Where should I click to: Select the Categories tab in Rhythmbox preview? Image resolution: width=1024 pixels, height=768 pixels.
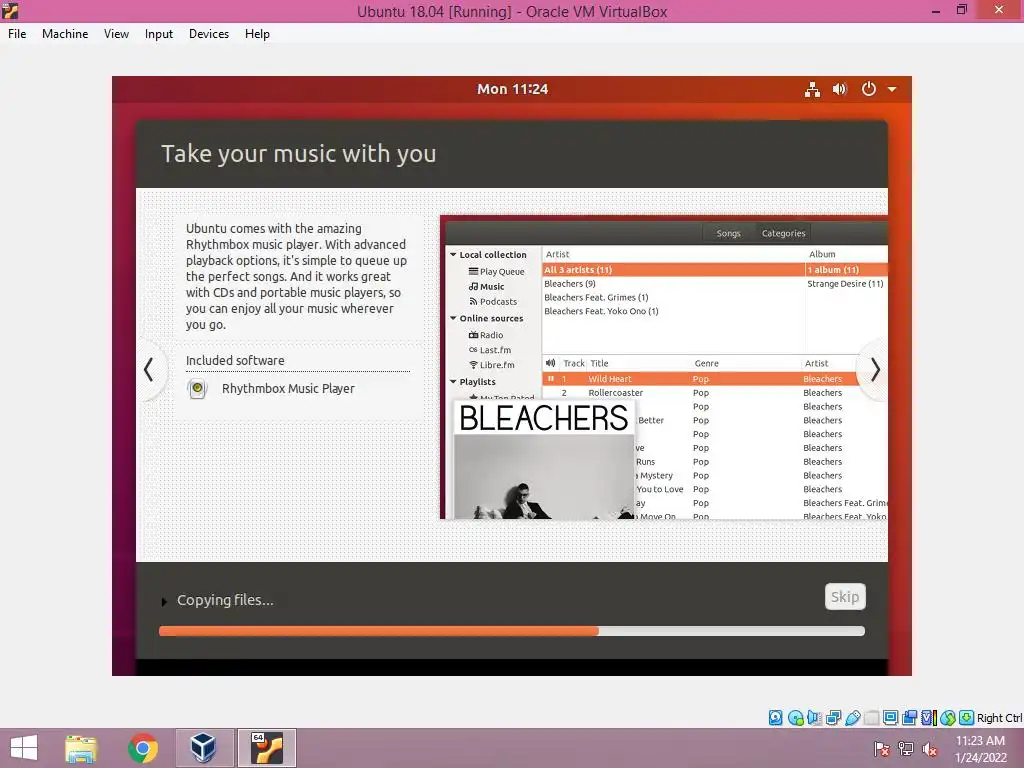[x=784, y=233]
